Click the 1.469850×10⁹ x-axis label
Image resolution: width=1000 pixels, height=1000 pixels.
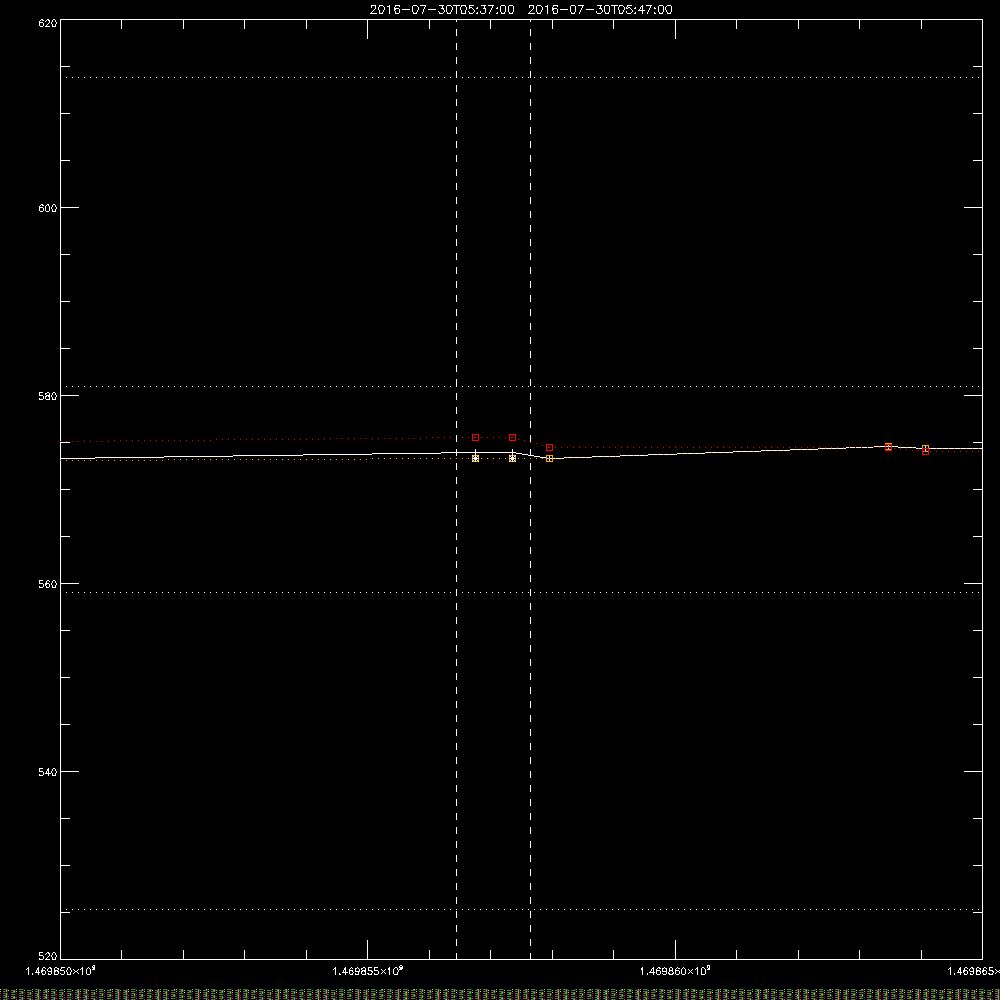tap(61, 971)
